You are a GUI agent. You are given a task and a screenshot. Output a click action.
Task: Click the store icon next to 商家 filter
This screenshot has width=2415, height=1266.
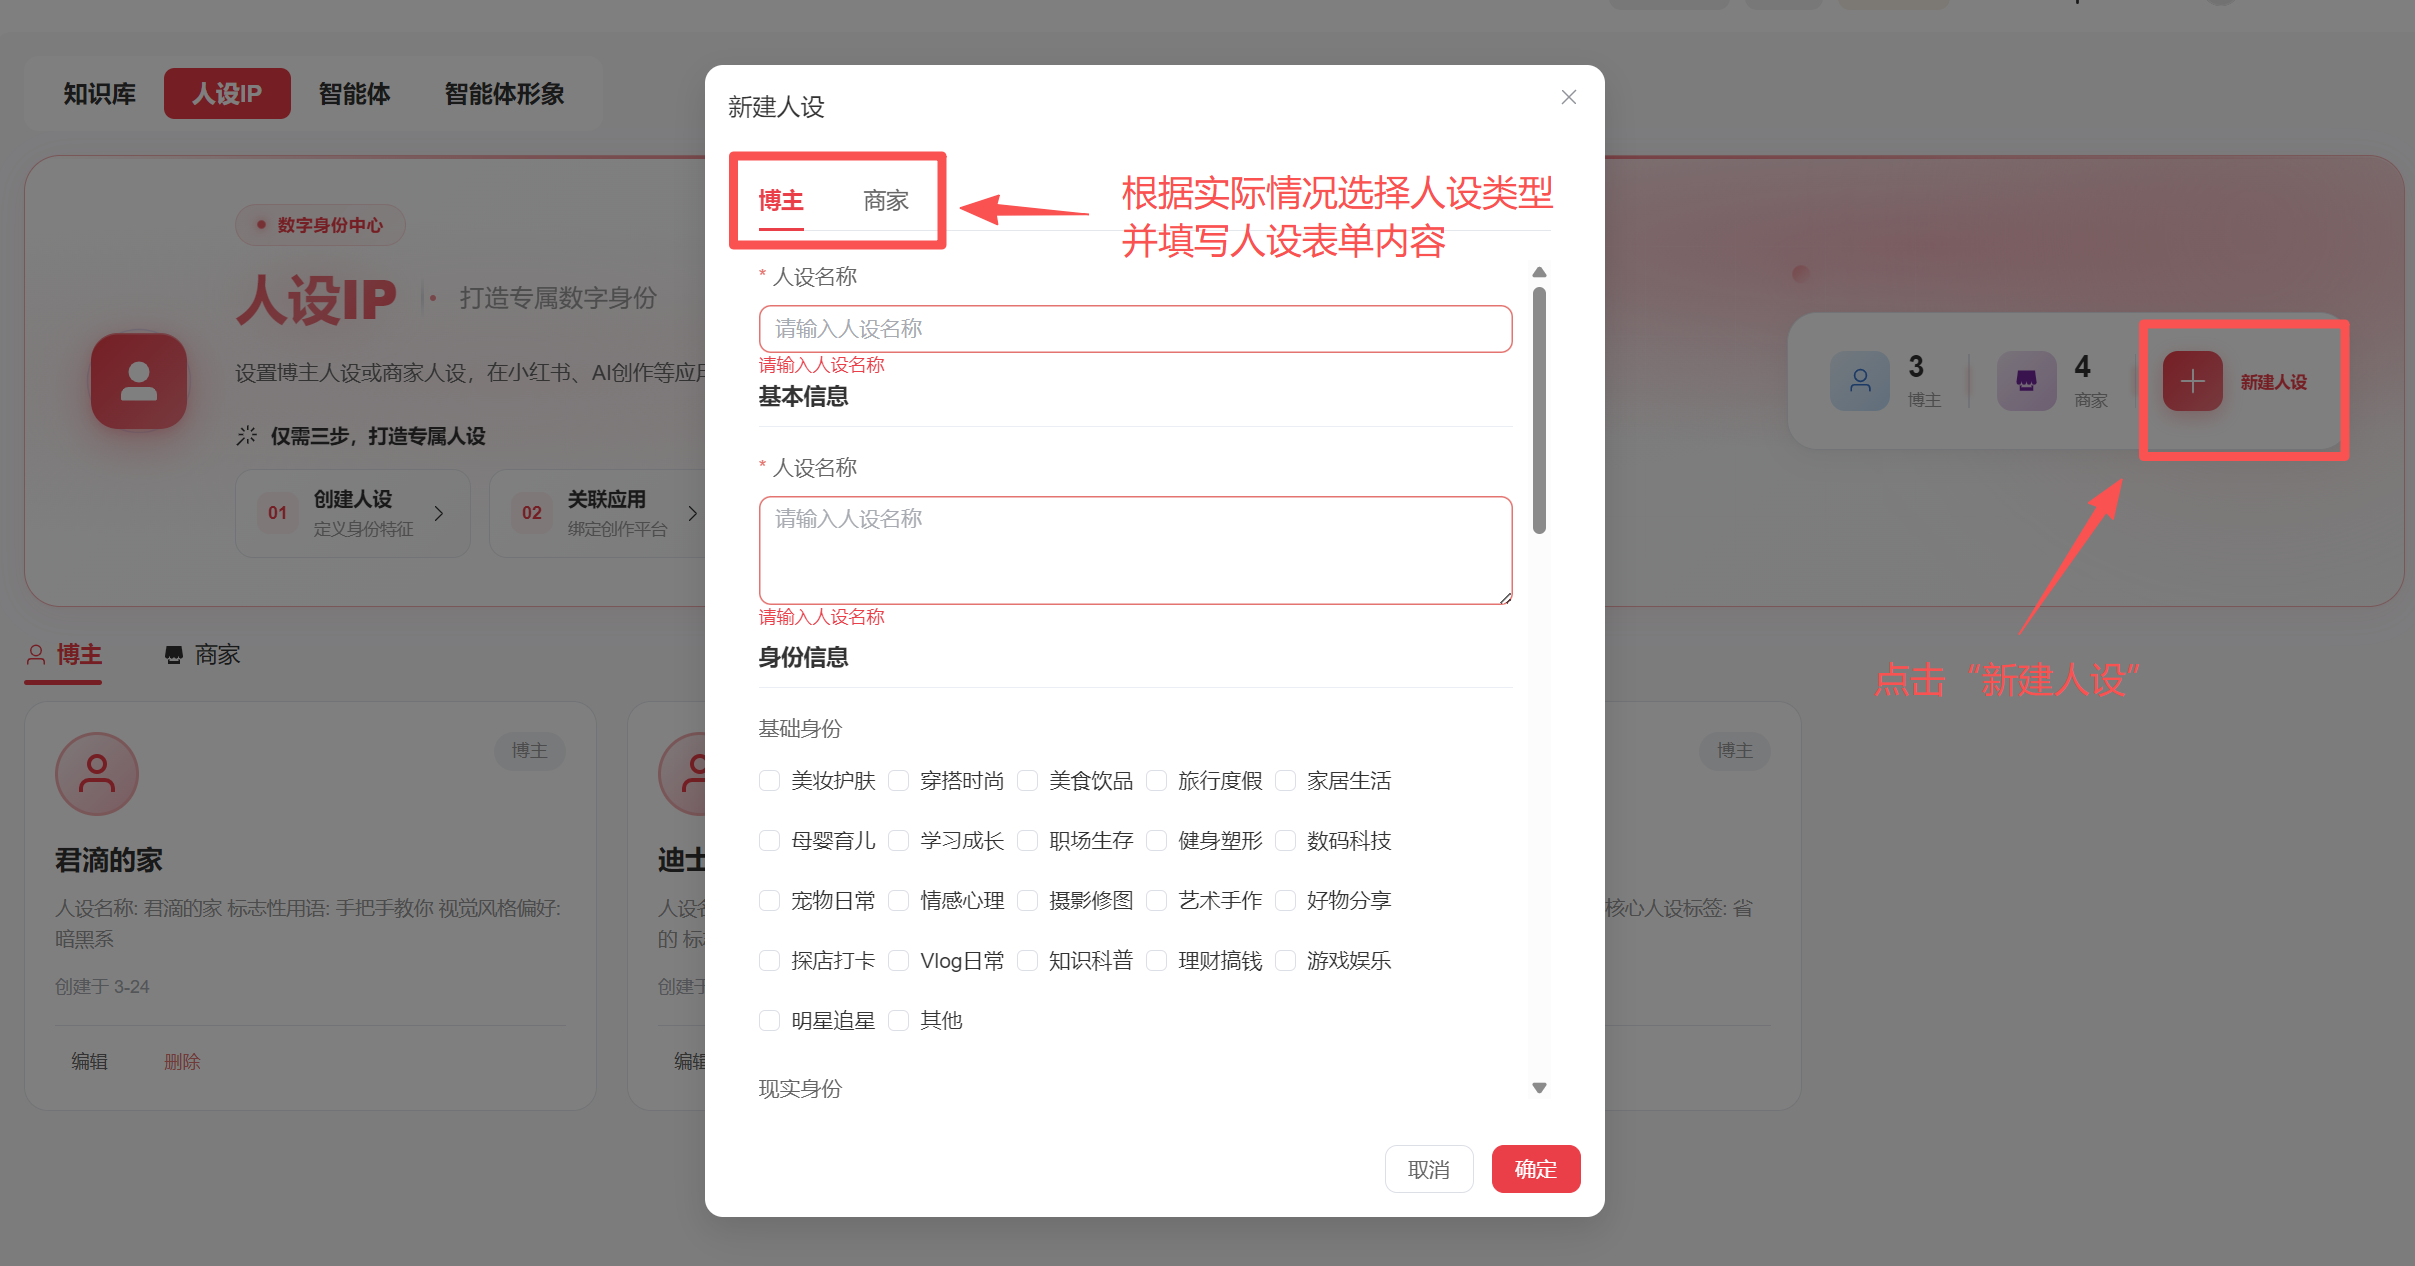pos(171,655)
